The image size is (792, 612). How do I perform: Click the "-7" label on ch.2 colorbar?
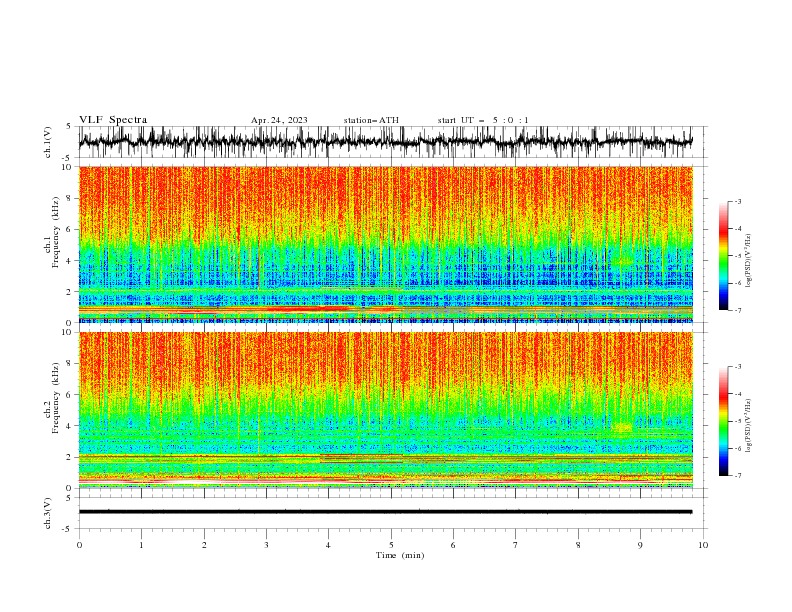point(737,476)
